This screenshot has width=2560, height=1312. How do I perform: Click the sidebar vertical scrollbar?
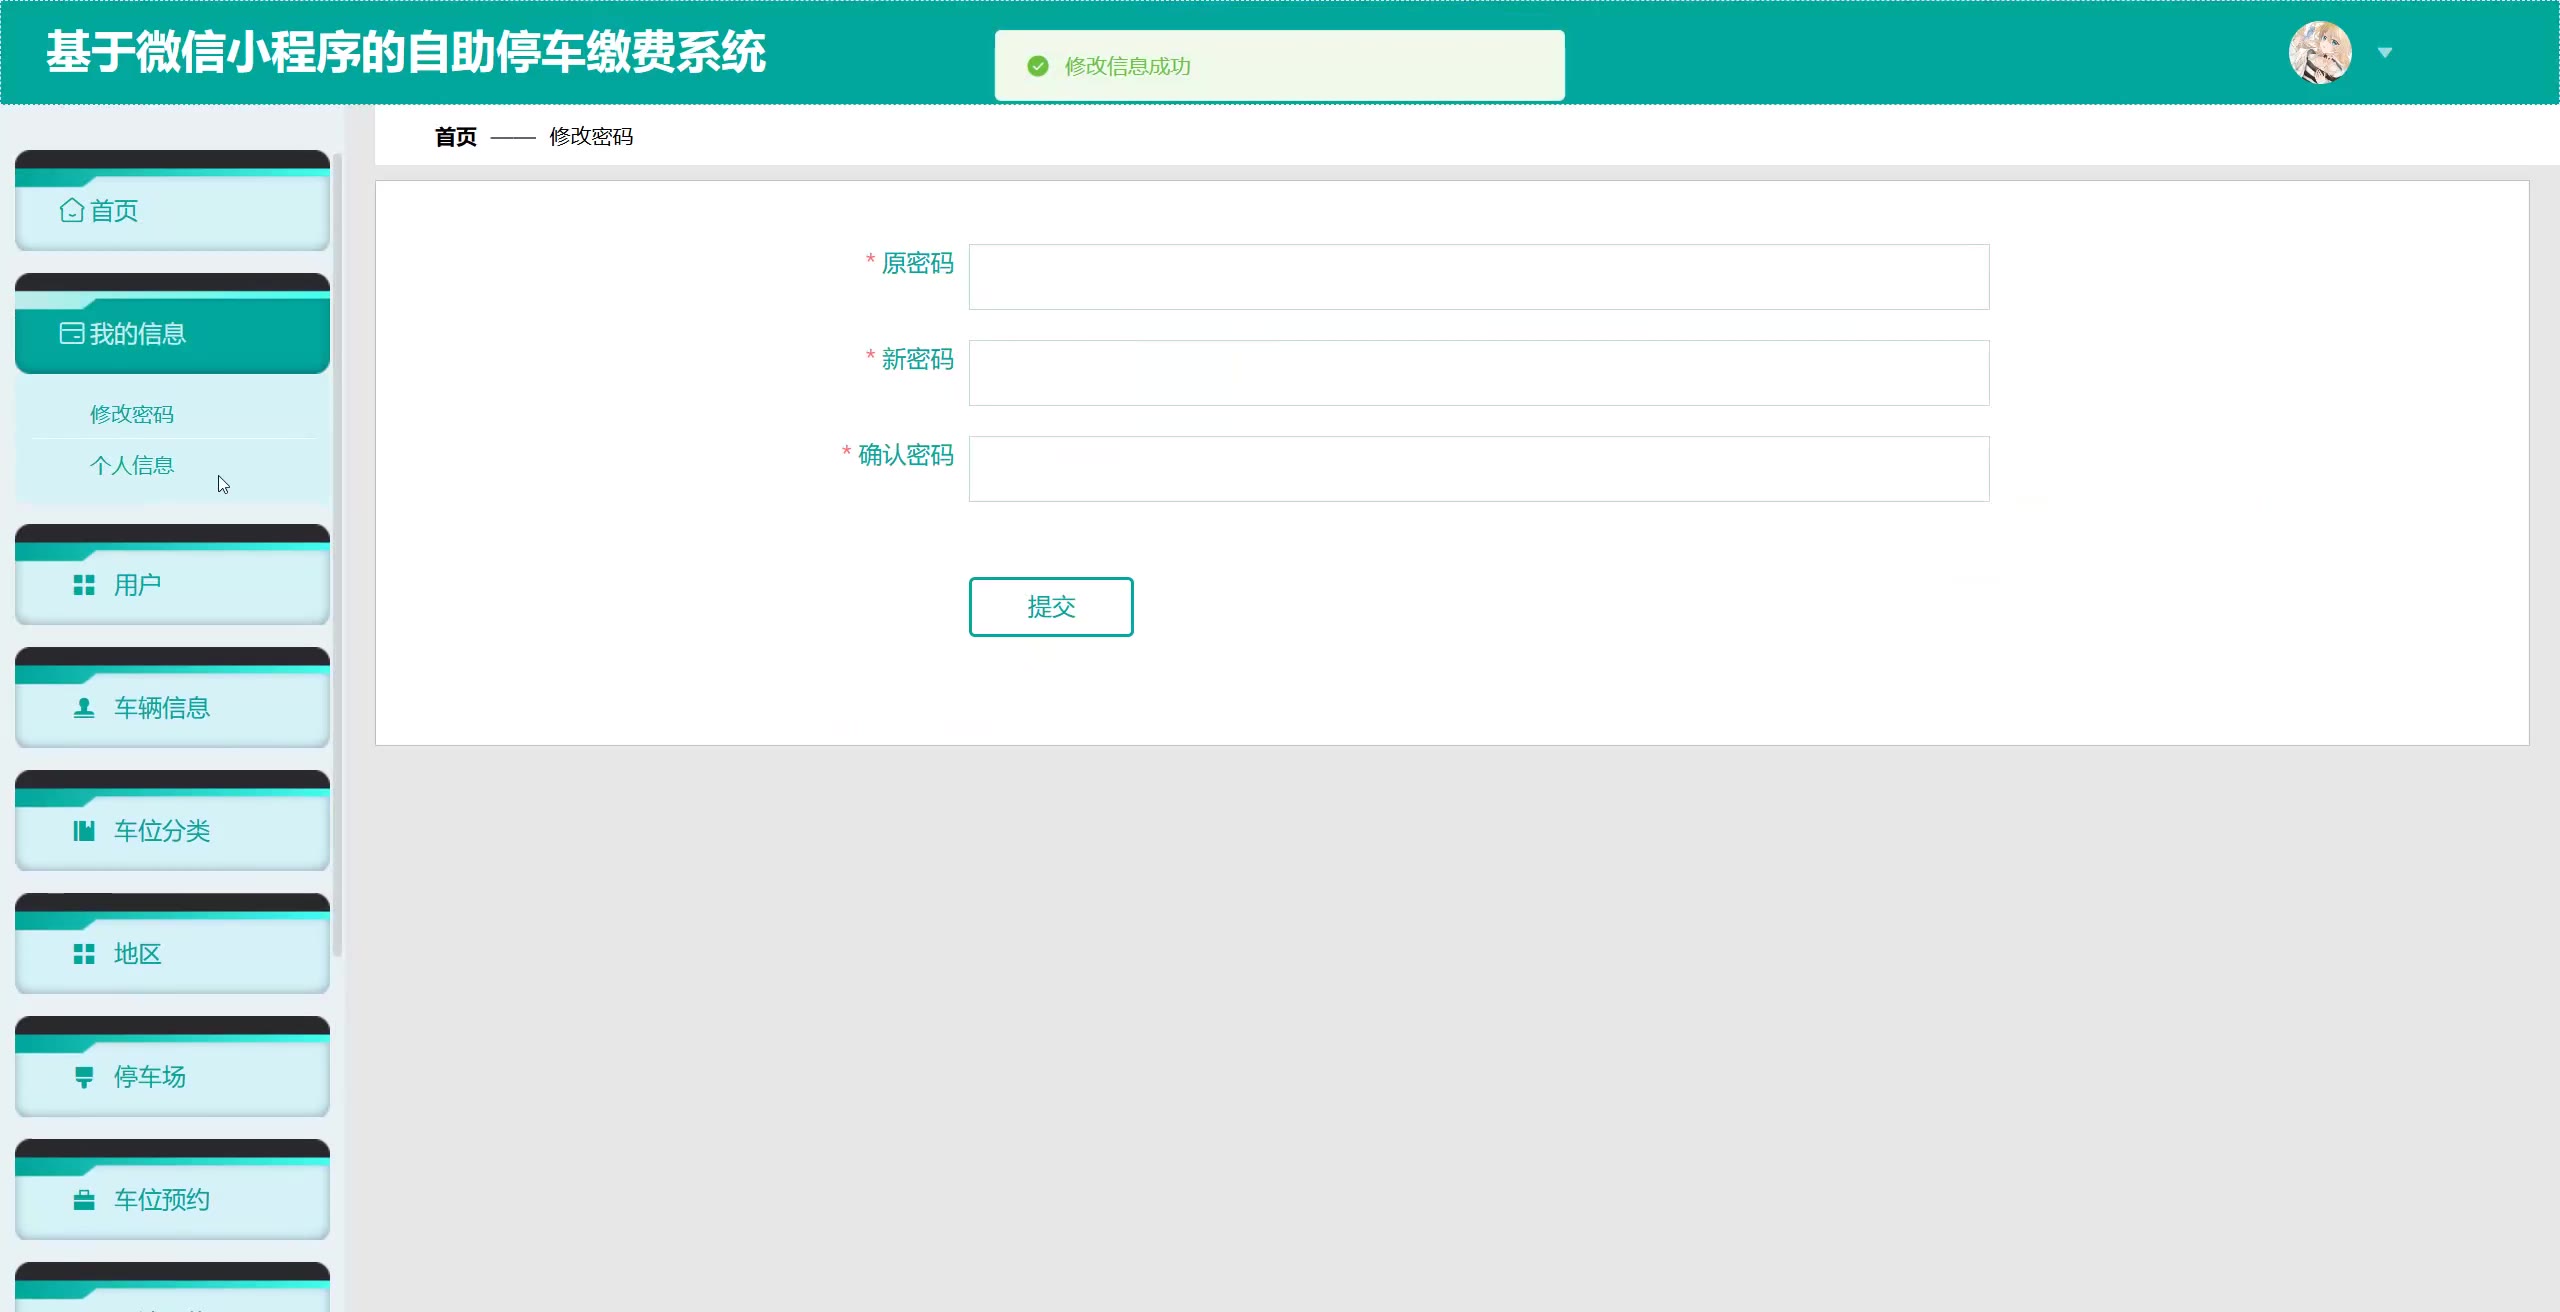click(x=338, y=555)
